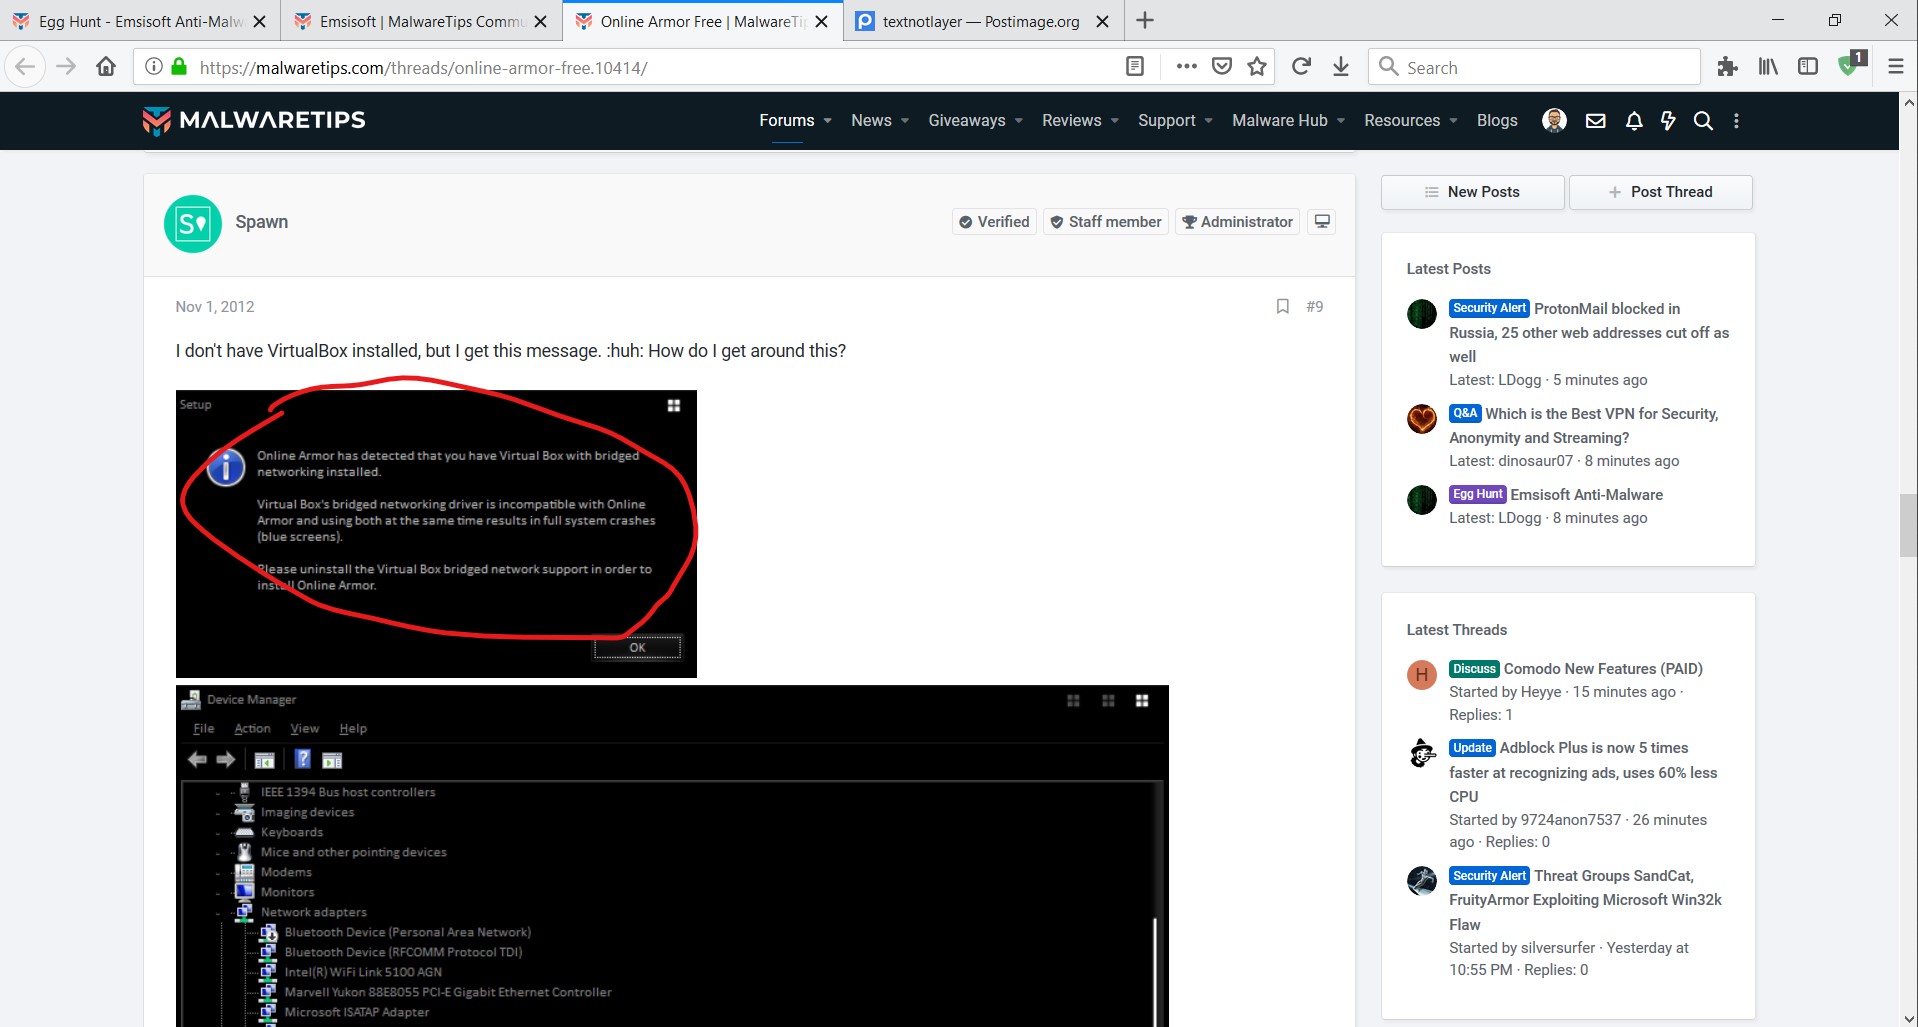Open the Forums navigation link
The height and width of the screenshot is (1027, 1918).
(x=787, y=121)
